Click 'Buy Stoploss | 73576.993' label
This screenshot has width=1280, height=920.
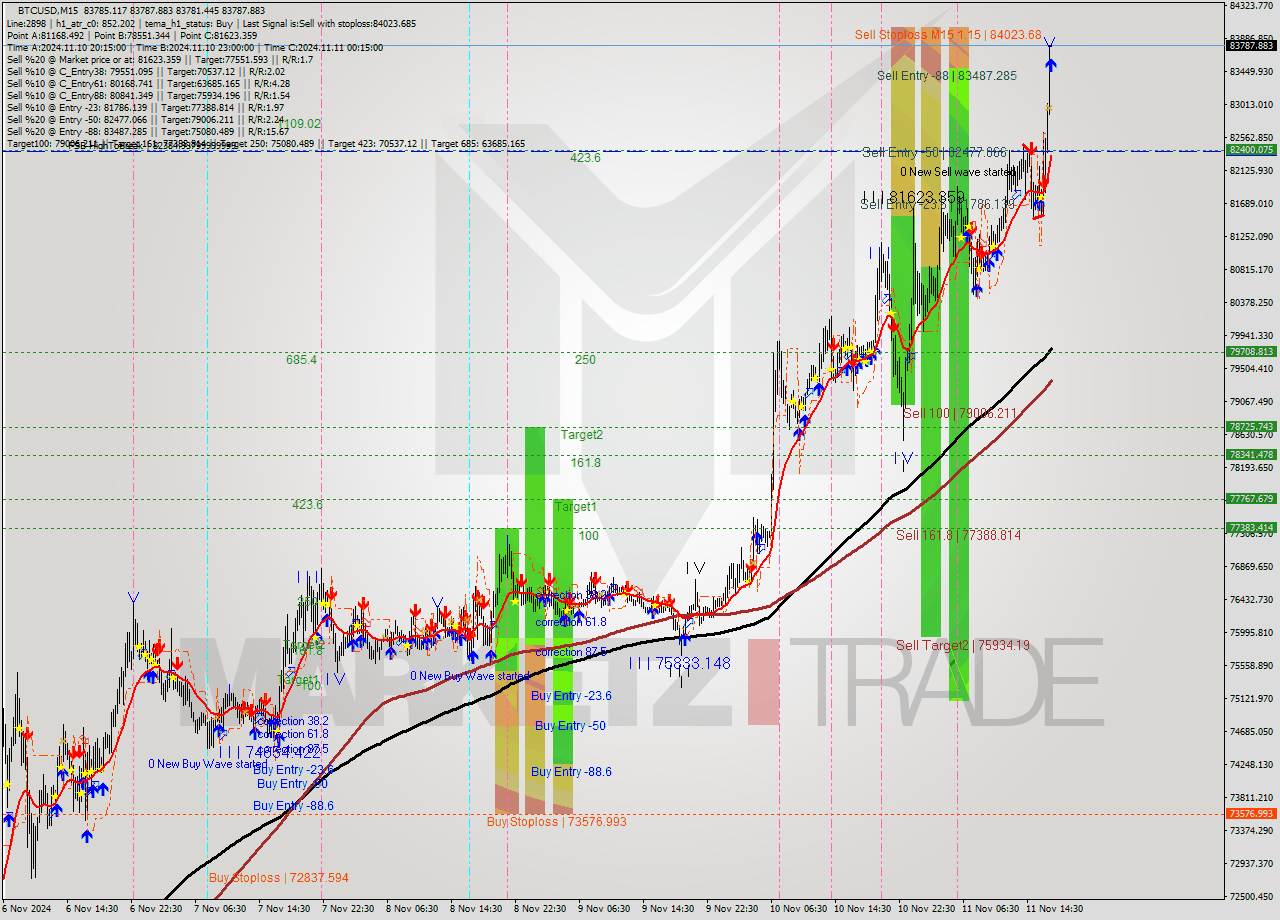(556, 822)
